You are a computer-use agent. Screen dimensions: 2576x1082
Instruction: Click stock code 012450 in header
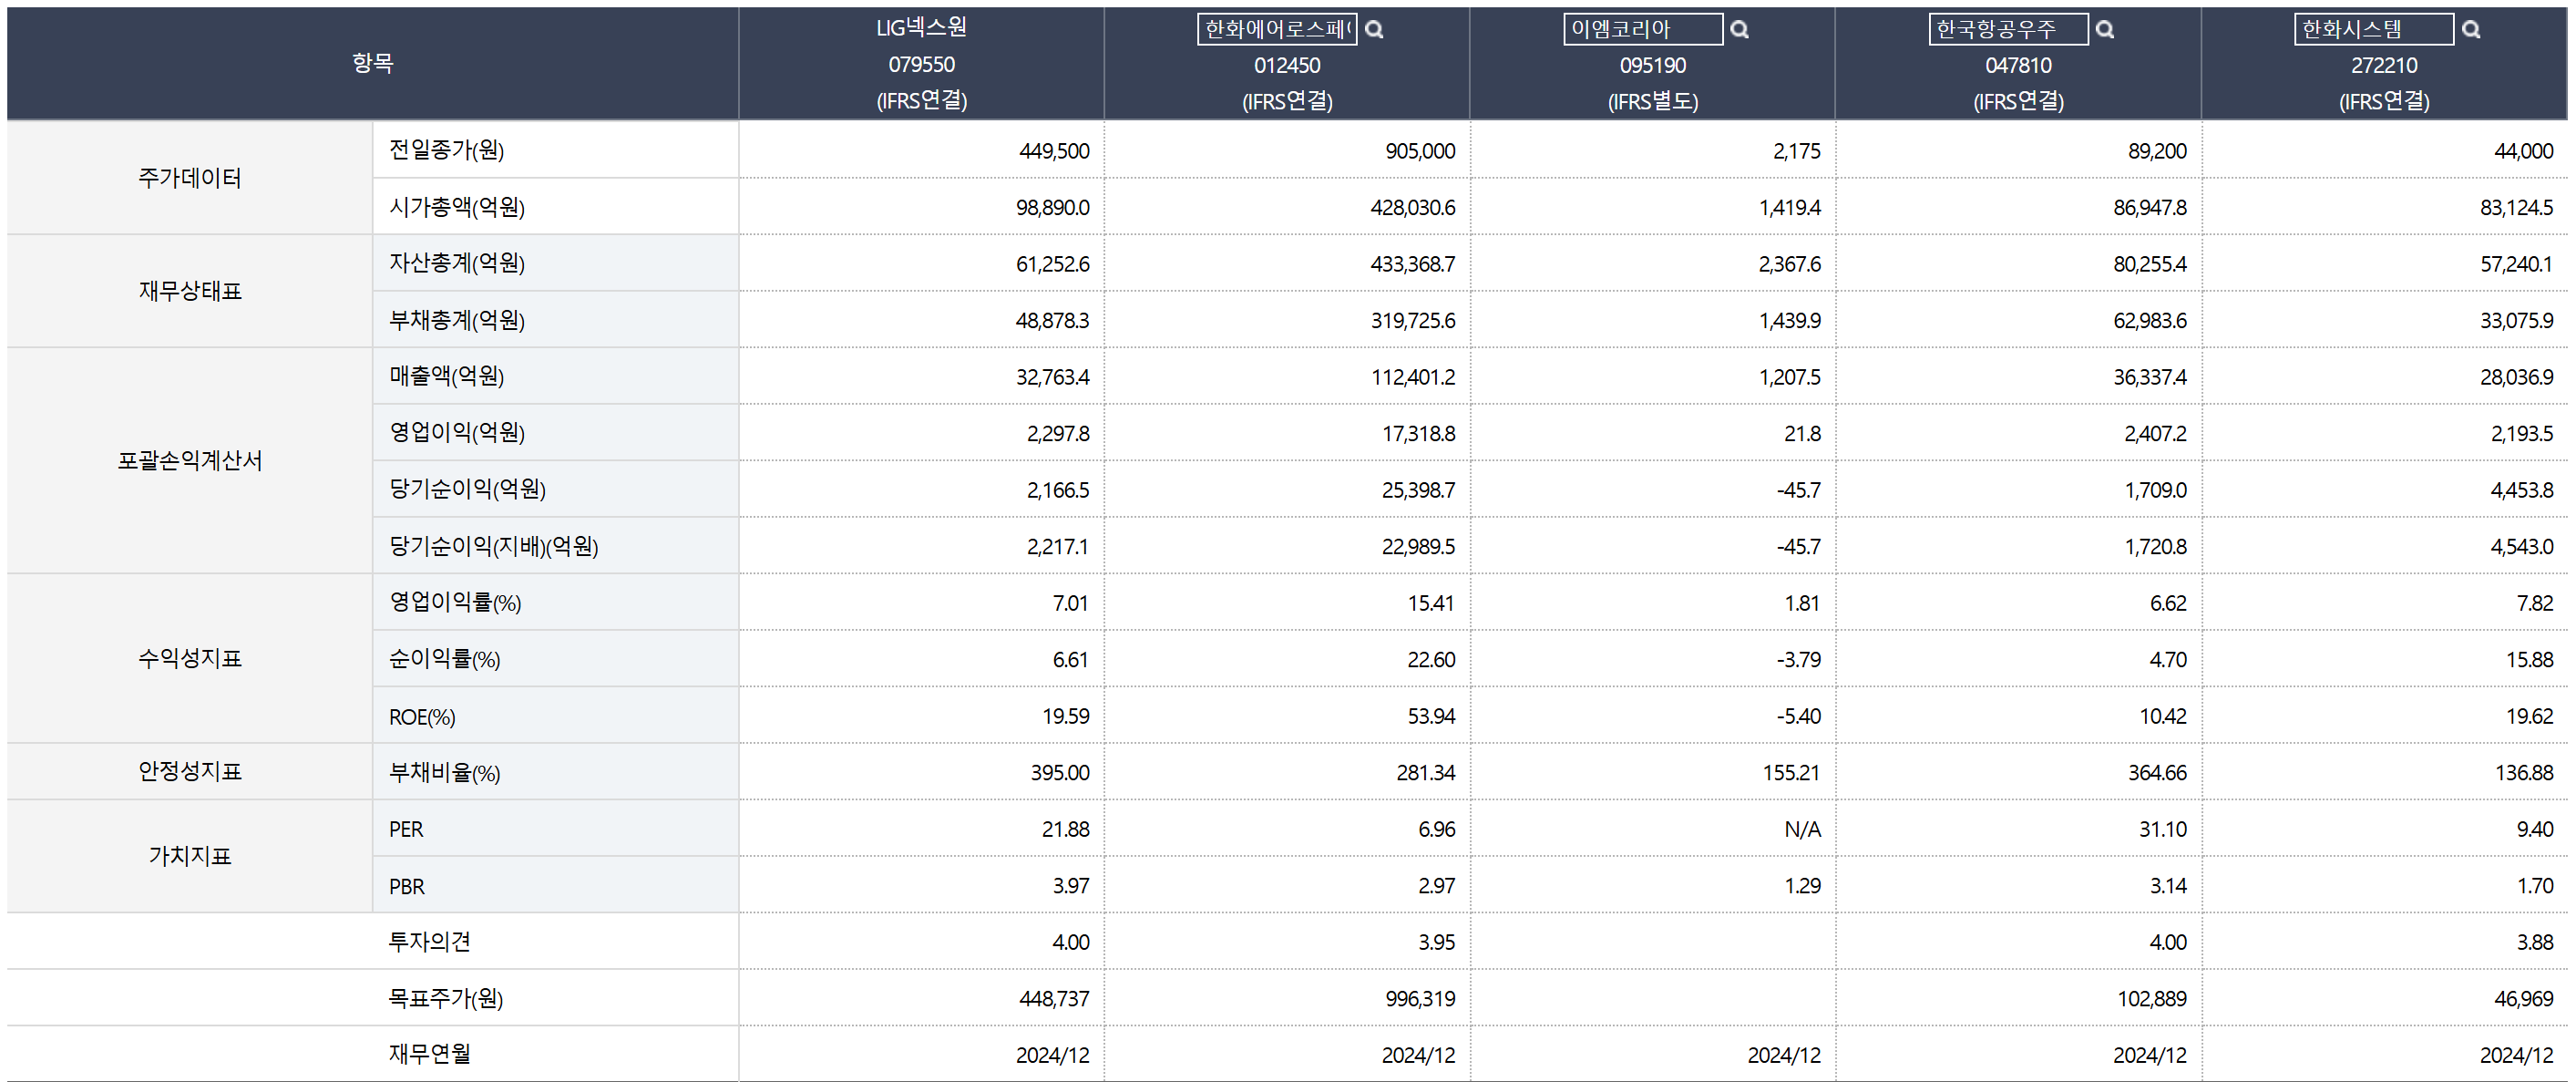click(1287, 65)
